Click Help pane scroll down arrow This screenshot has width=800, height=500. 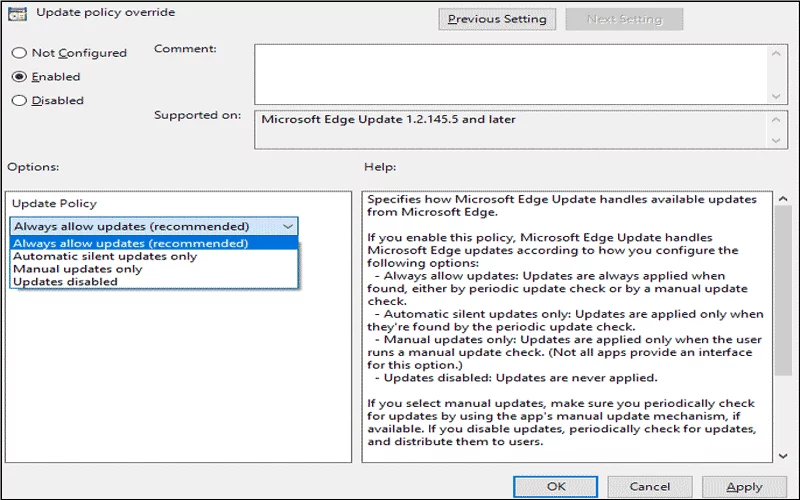(783, 456)
